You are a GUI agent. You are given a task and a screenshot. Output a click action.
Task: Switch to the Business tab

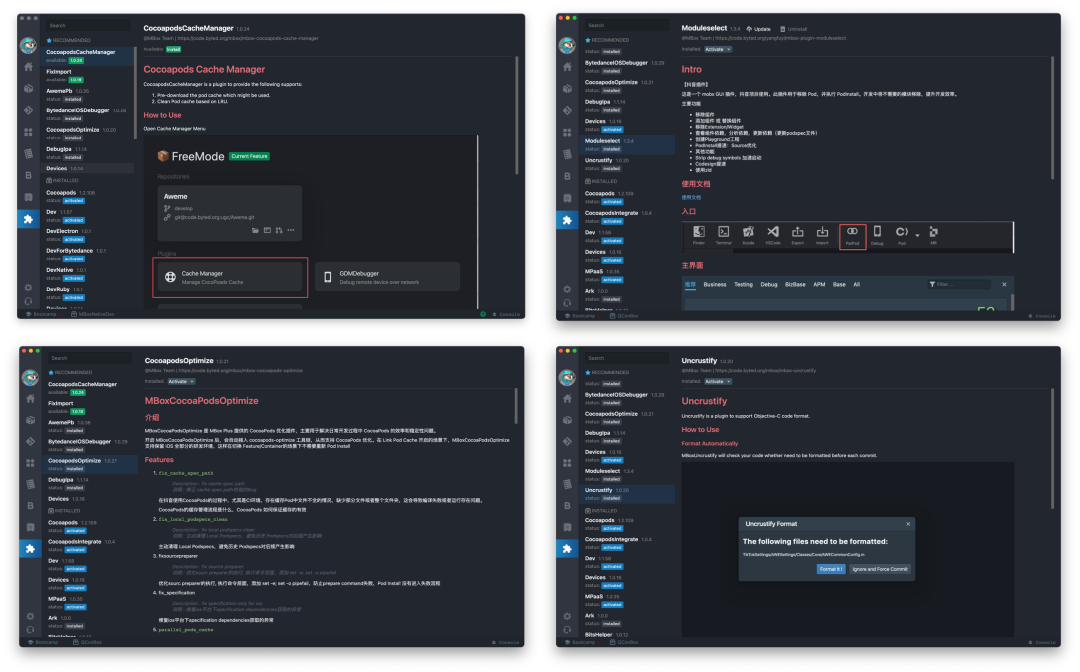[714, 284]
